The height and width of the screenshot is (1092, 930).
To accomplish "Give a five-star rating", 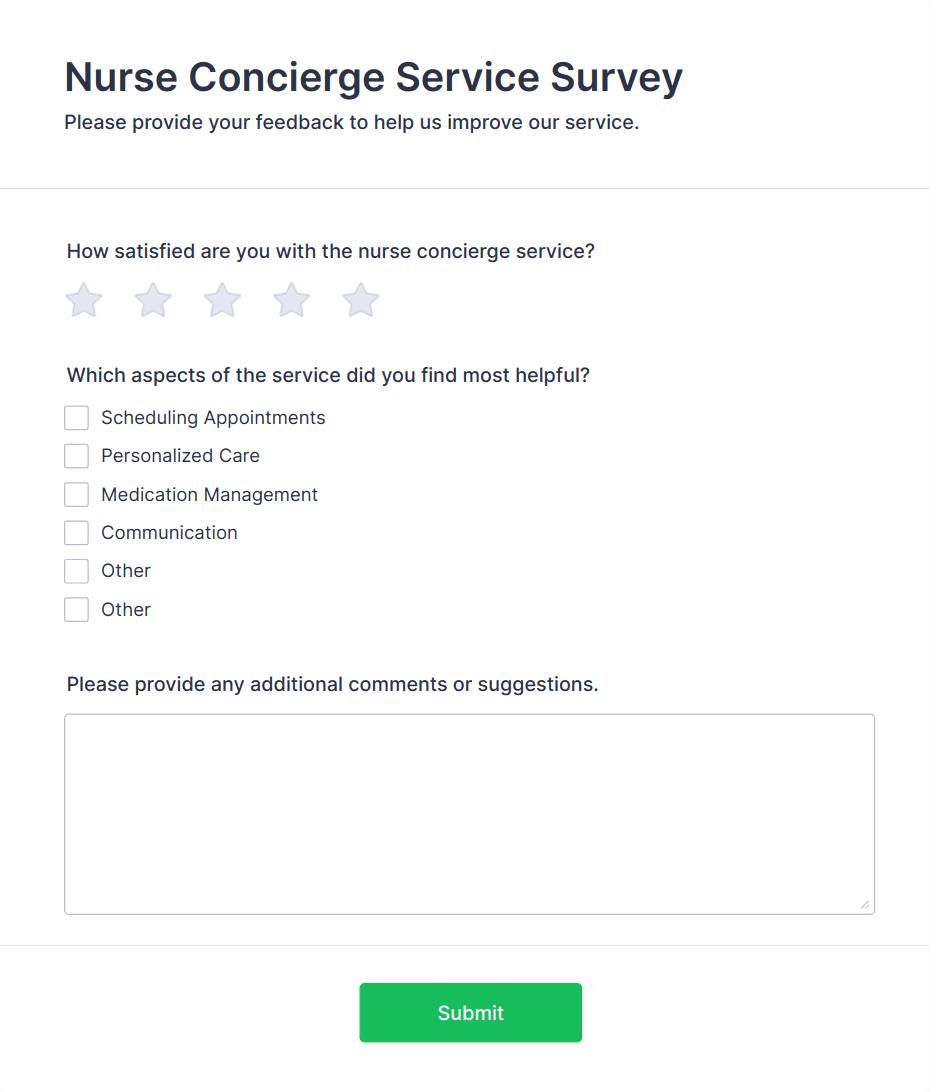I will point(360,299).
